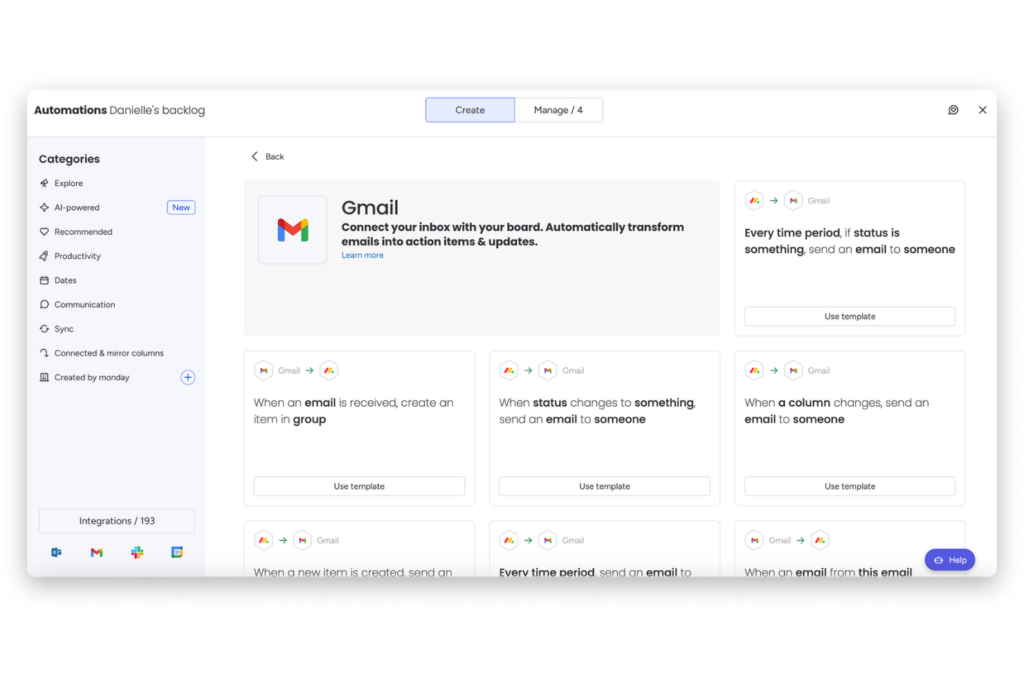Click monday icon on new item created card

coord(264,541)
